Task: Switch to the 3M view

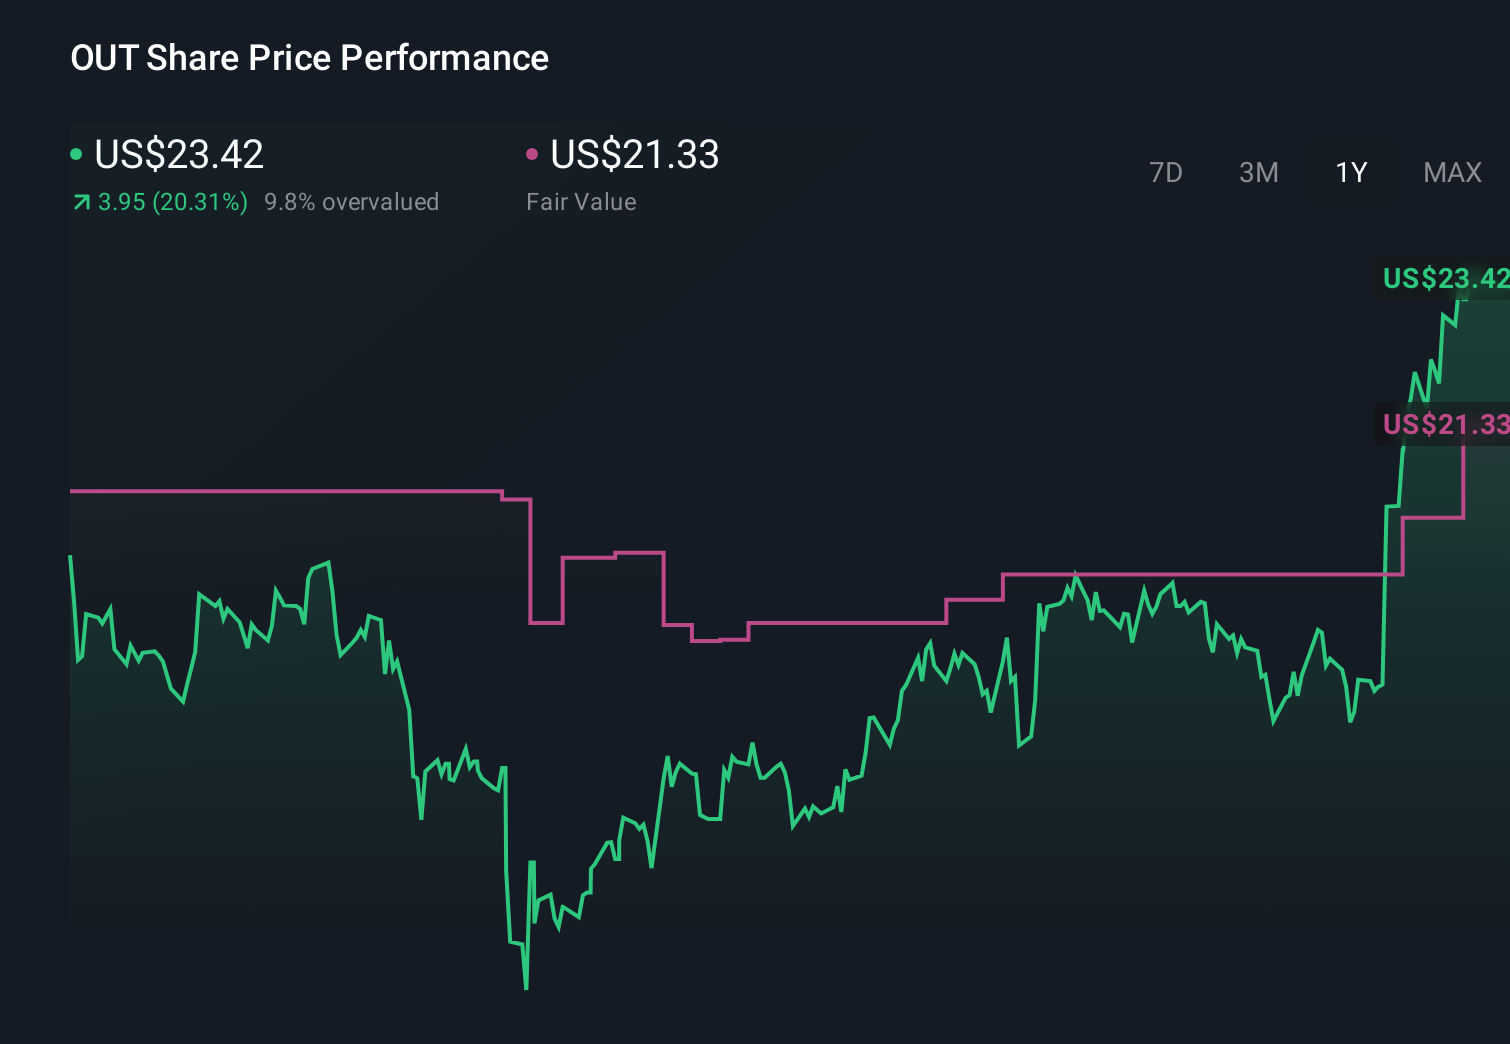Action: click(1258, 172)
